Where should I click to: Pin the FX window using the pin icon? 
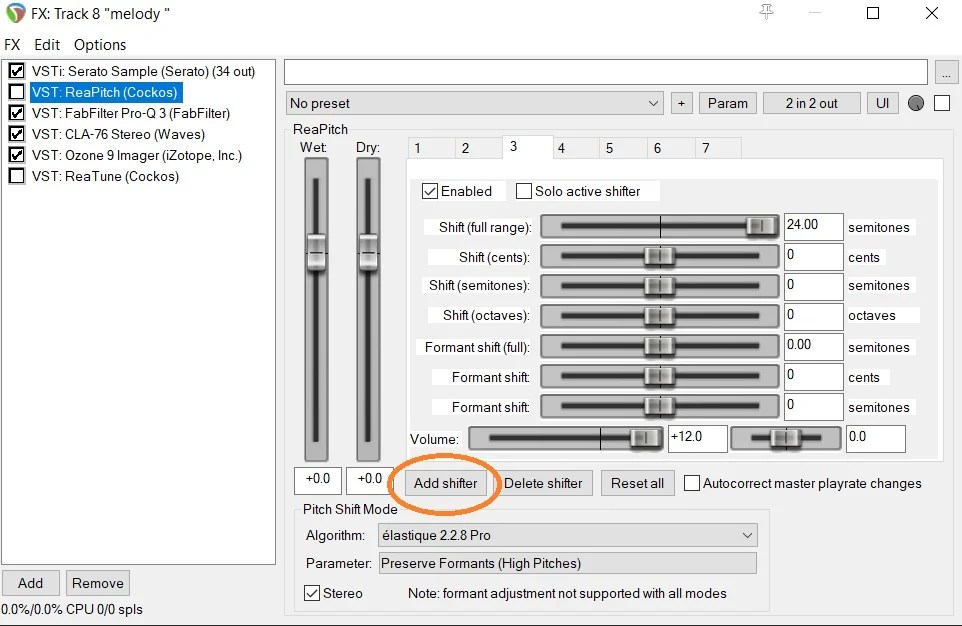pos(766,13)
